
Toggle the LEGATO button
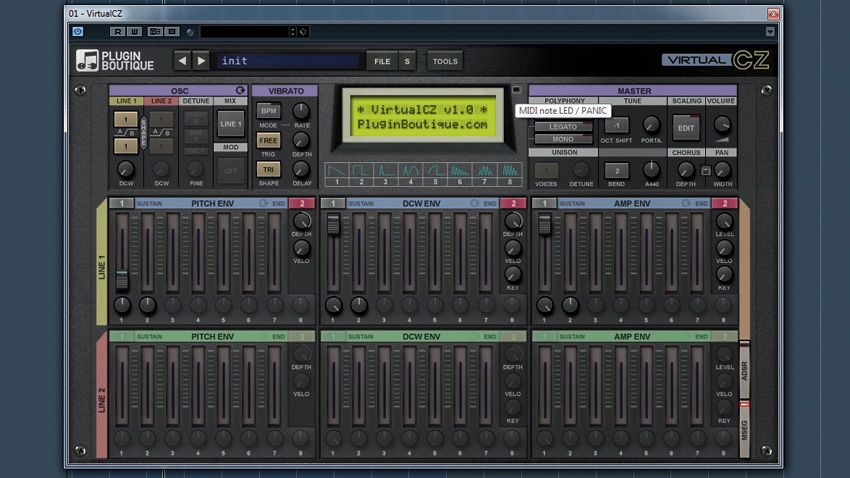click(563, 127)
